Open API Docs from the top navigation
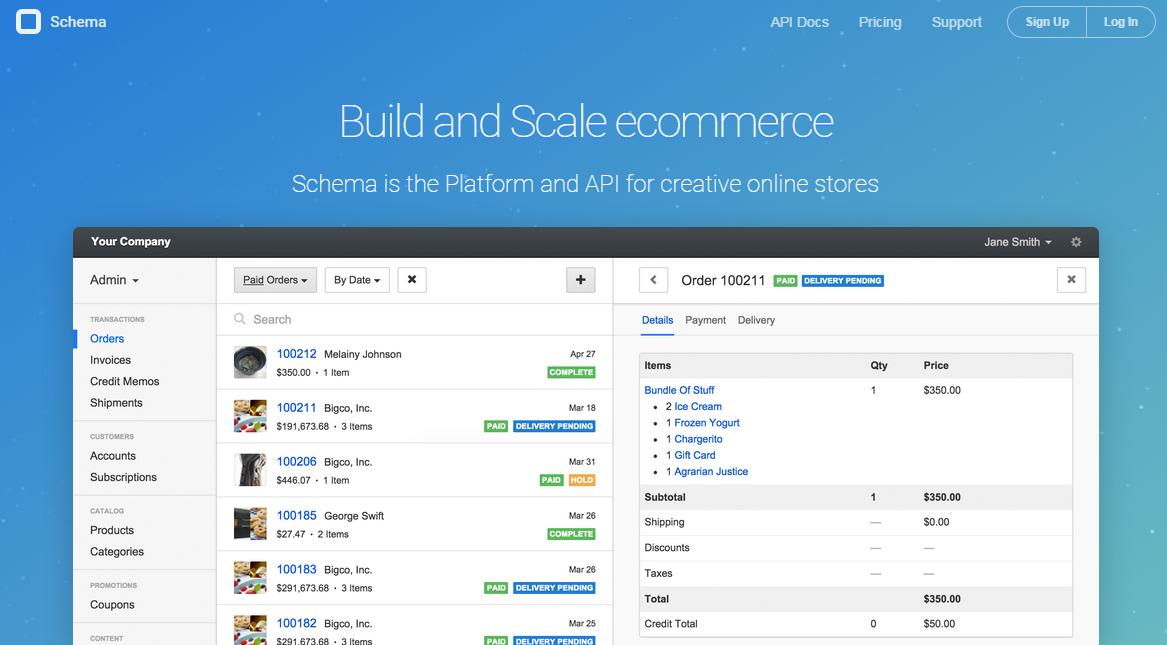The width and height of the screenshot is (1167, 645). pyautogui.click(x=799, y=21)
